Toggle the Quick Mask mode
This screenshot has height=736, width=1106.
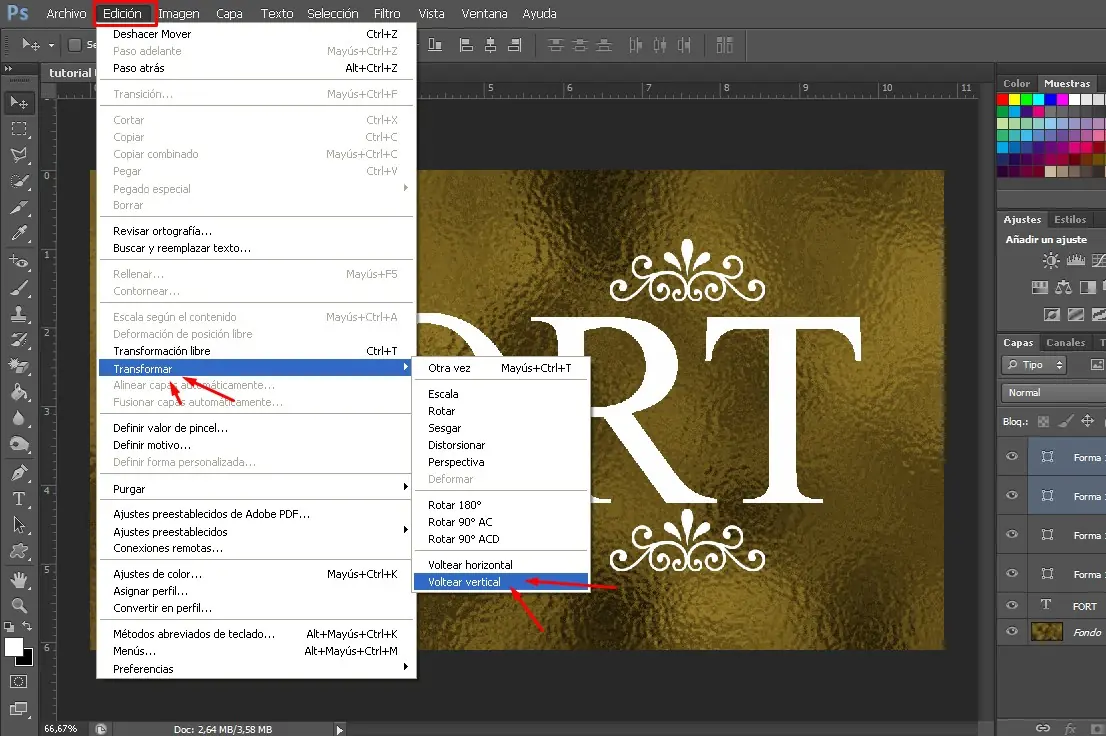[19, 682]
